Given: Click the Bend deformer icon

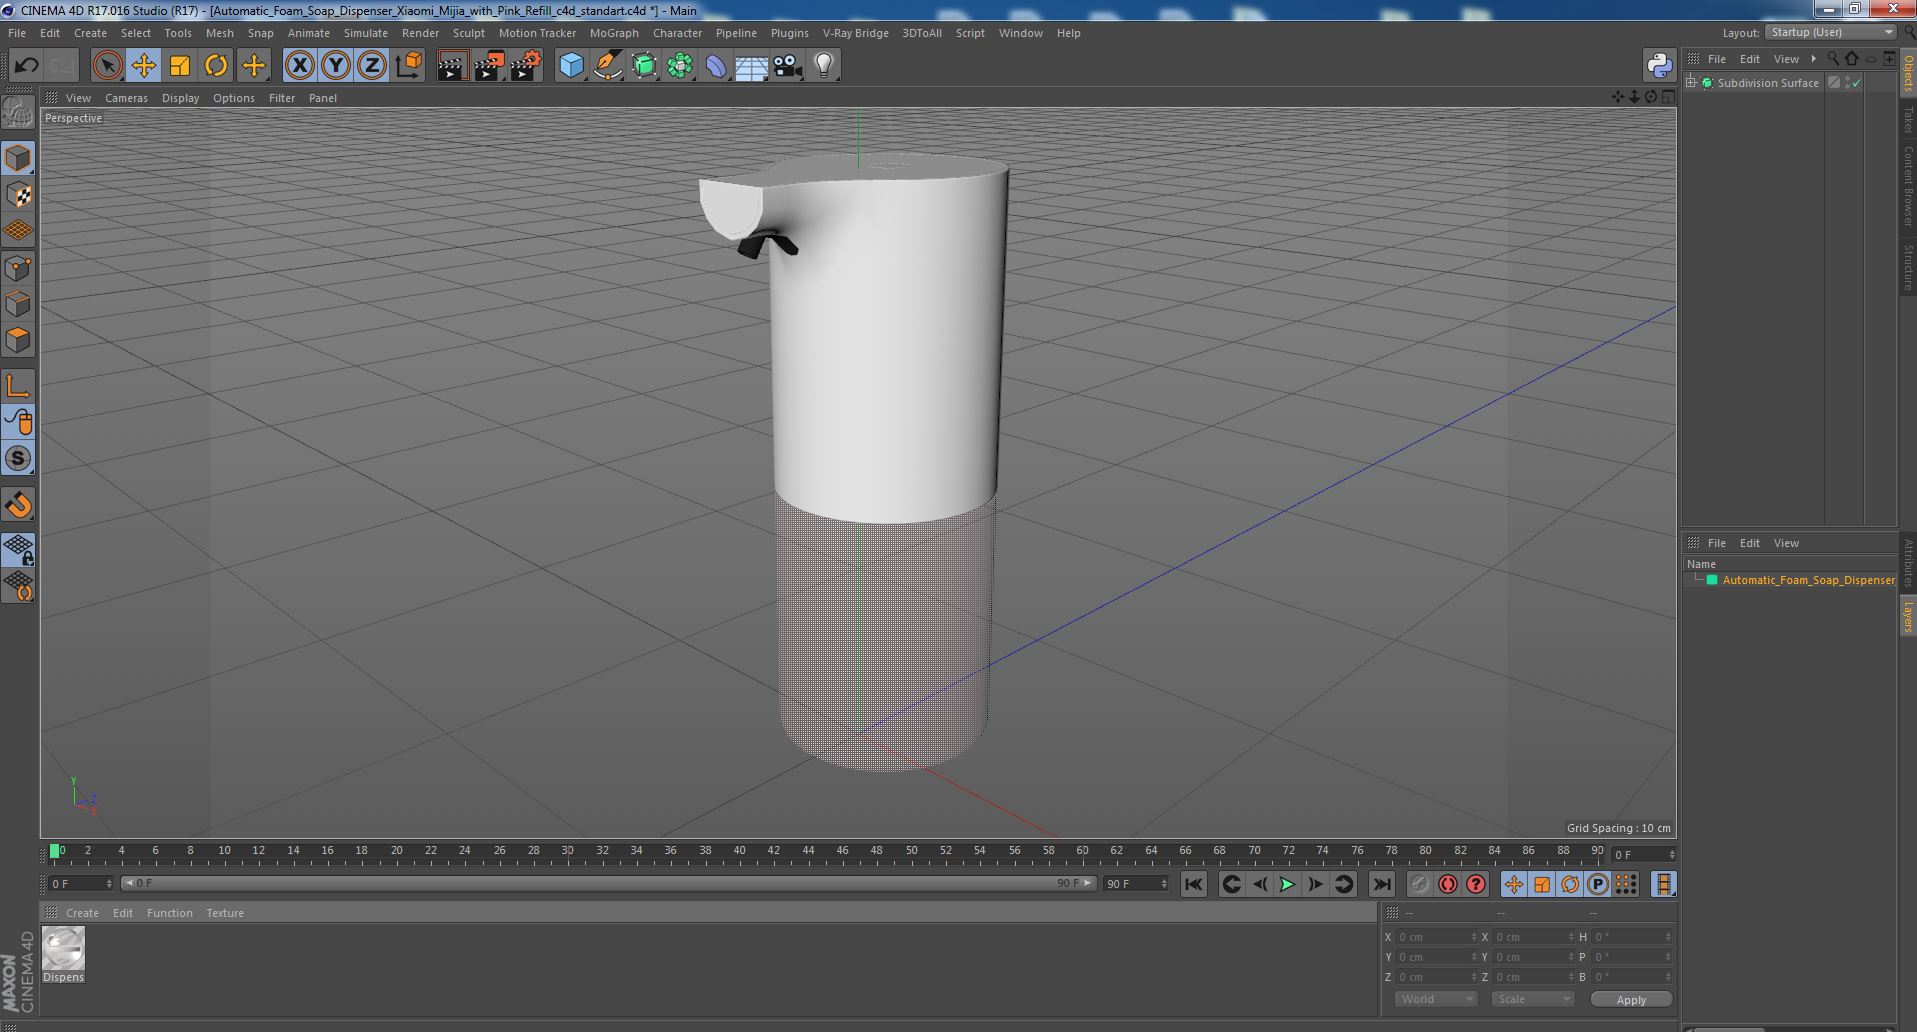Looking at the screenshot, I should pyautogui.click(x=716, y=66).
